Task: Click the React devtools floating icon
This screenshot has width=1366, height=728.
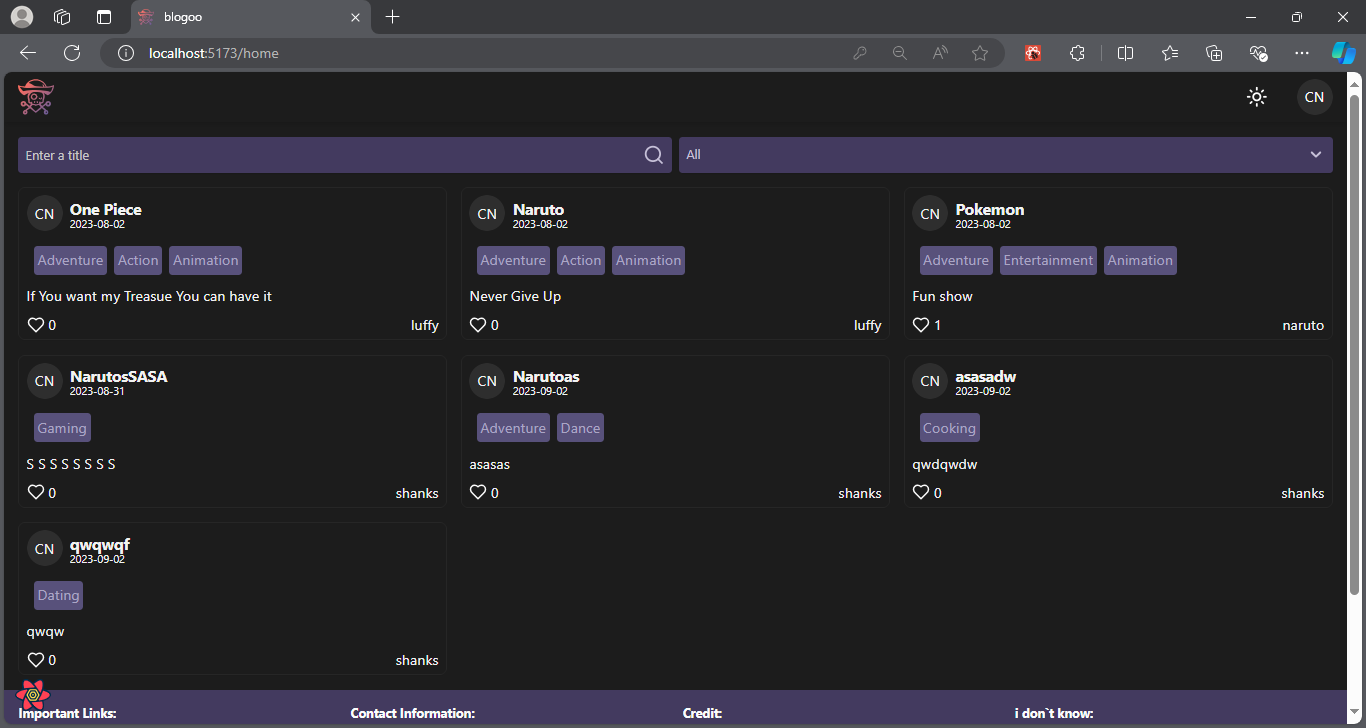Action: [x=33, y=694]
